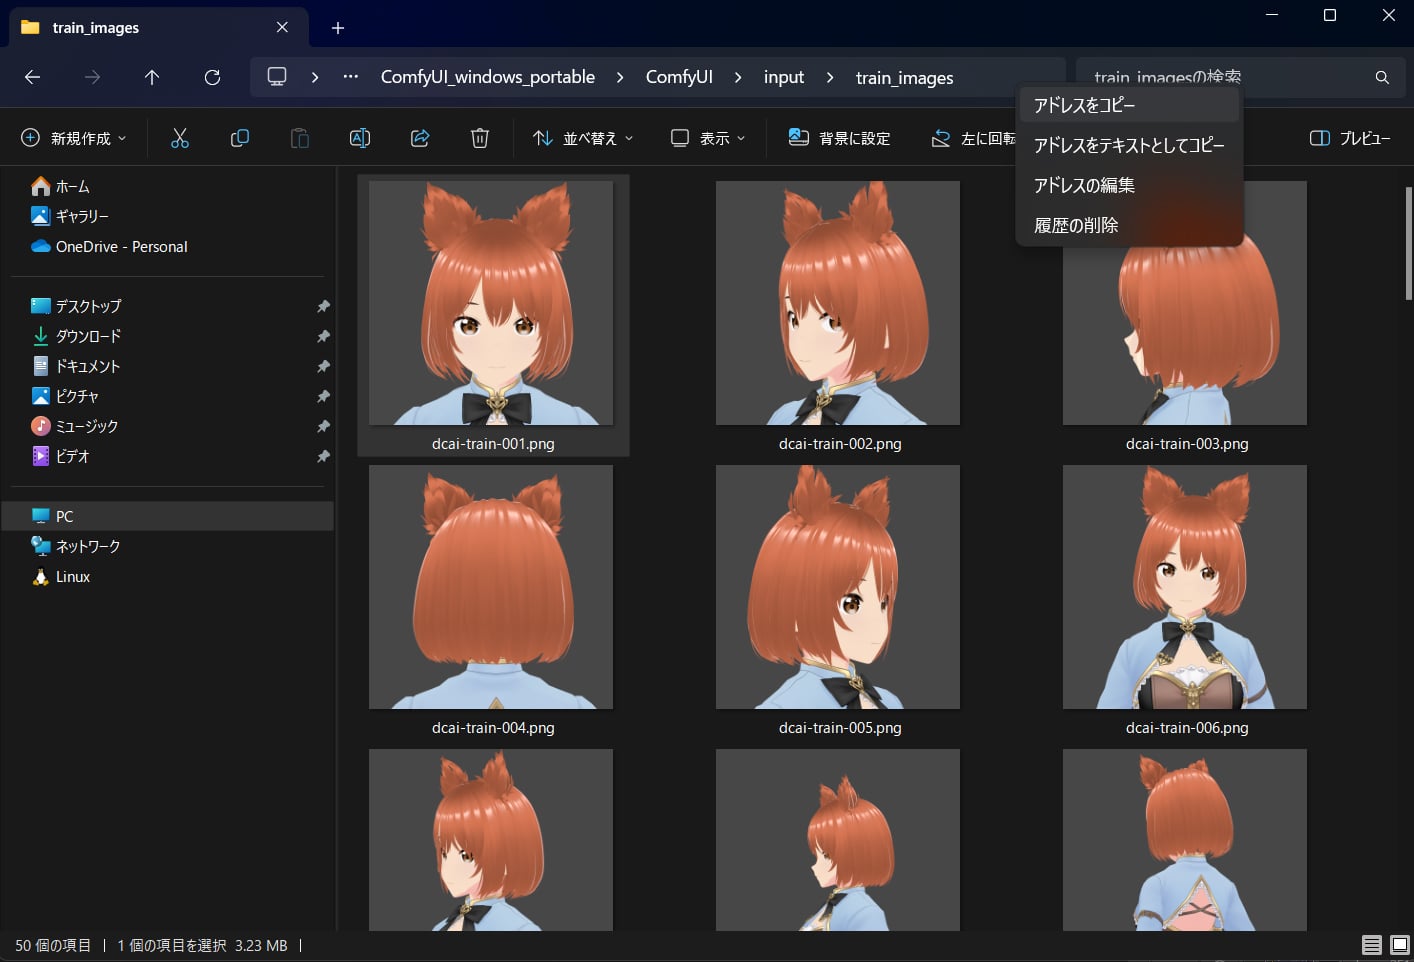Viewport: 1414px width, 962px height.
Task: Click pin icon beside ダウンロード
Action: click(x=323, y=336)
